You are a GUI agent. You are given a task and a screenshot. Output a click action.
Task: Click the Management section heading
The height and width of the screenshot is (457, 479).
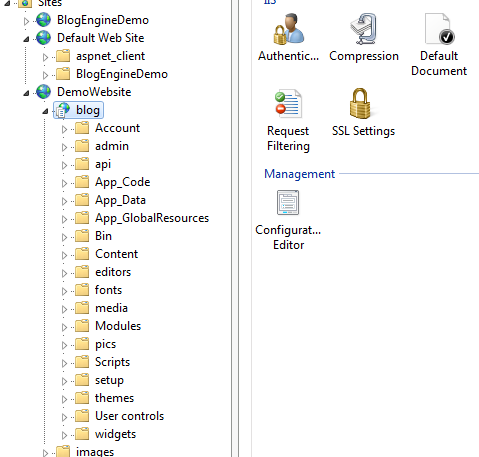click(x=299, y=174)
